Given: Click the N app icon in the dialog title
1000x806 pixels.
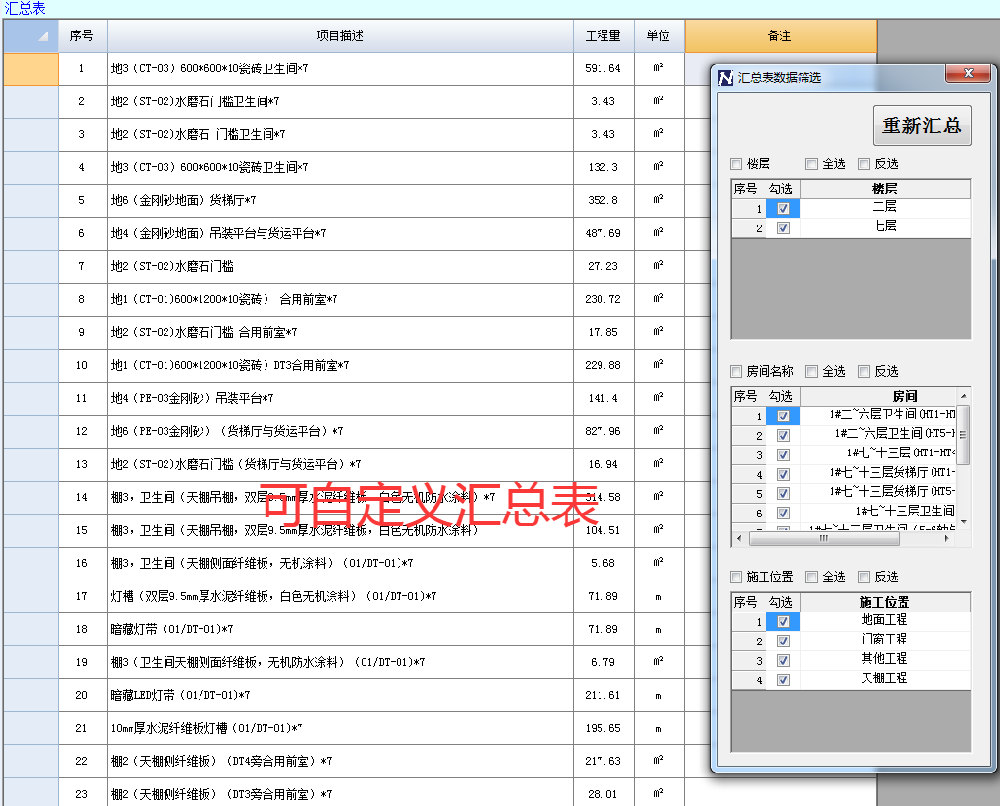Looking at the screenshot, I should (x=725, y=78).
